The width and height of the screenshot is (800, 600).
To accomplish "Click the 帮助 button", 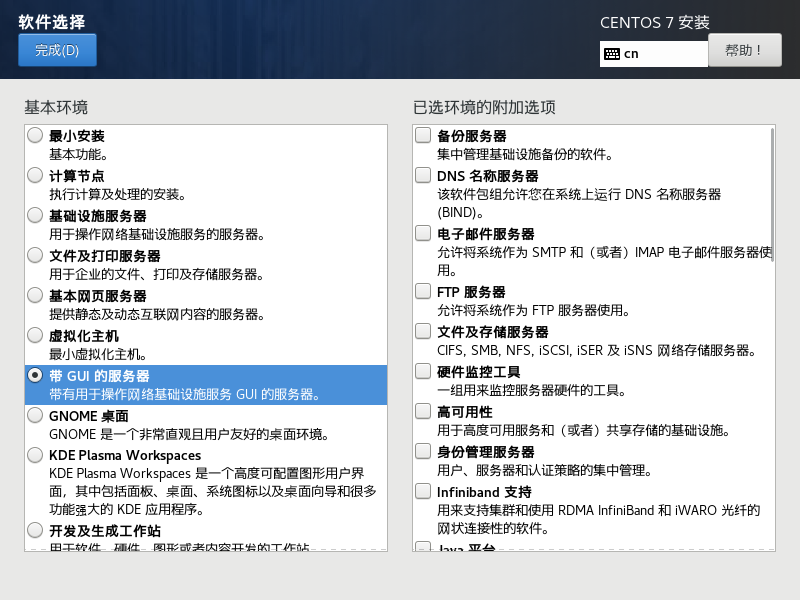I will click(745, 51).
